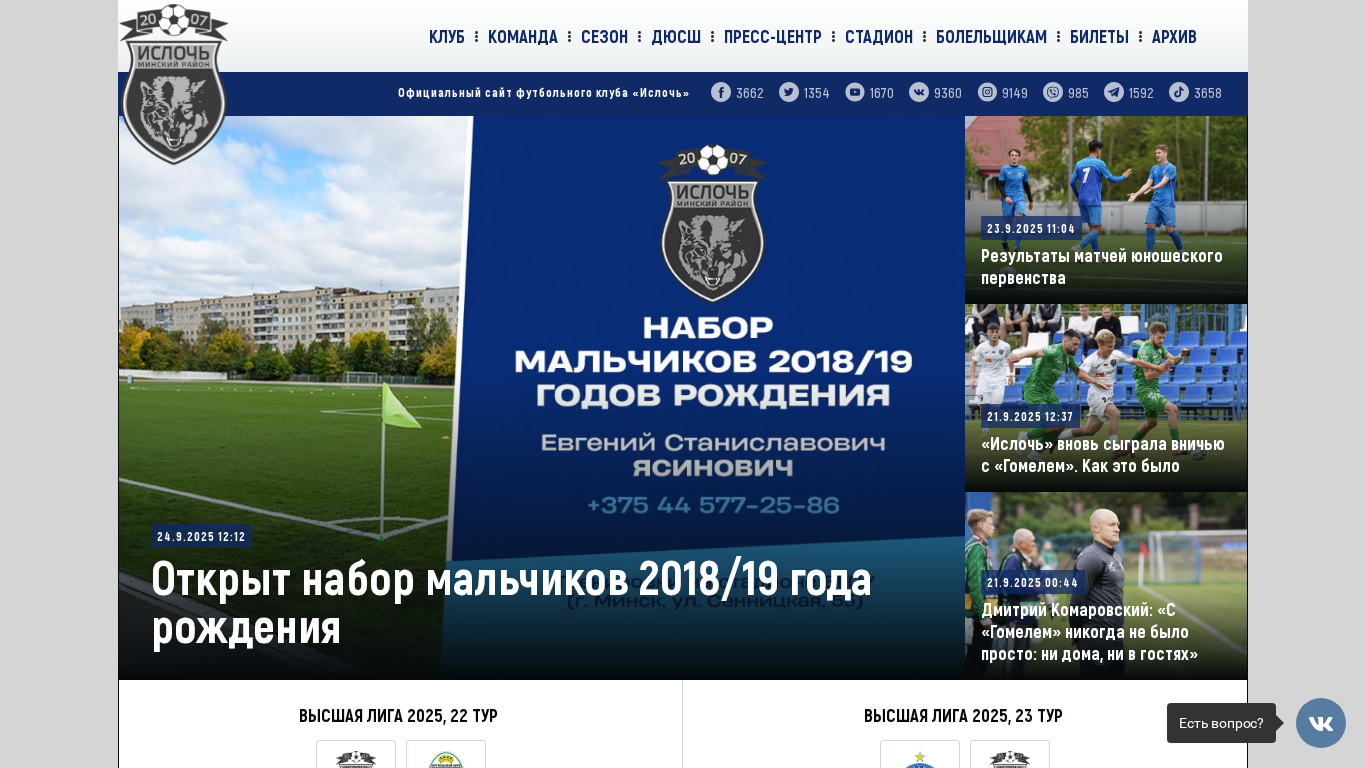Open the Twitter social icon

(x=789, y=92)
